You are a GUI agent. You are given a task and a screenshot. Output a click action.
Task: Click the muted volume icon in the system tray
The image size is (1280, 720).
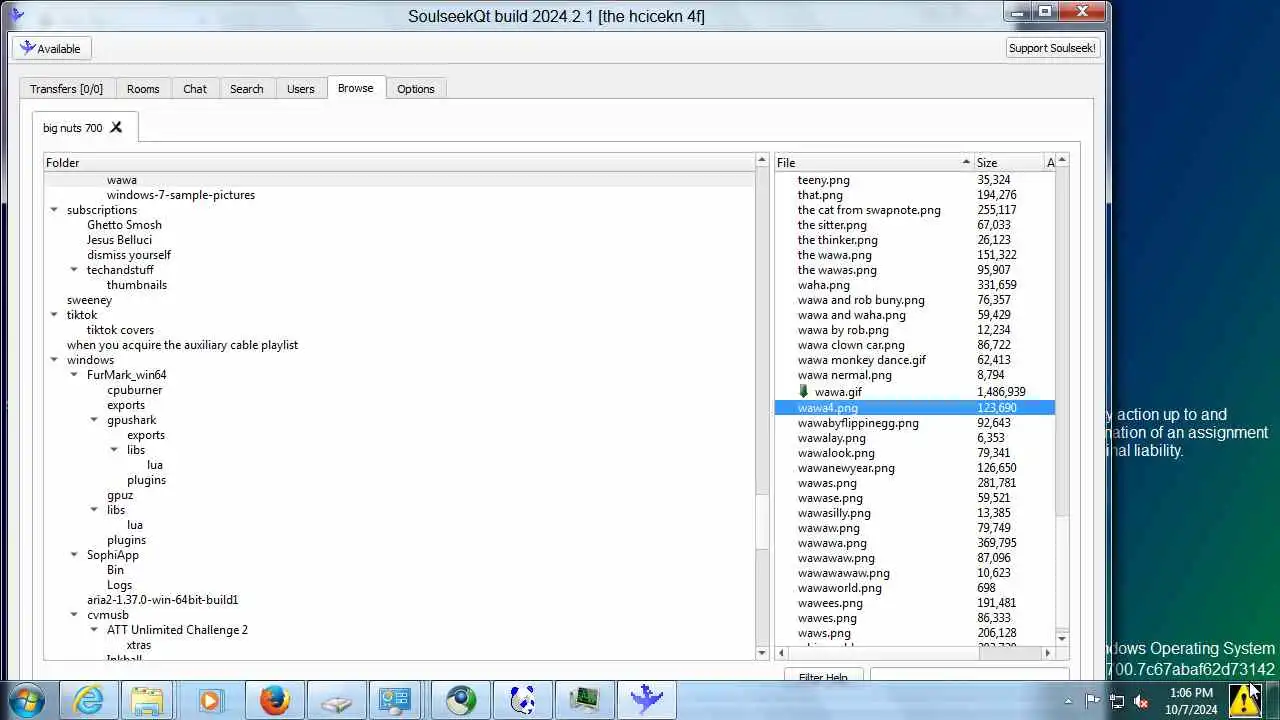click(x=1140, y=701)
